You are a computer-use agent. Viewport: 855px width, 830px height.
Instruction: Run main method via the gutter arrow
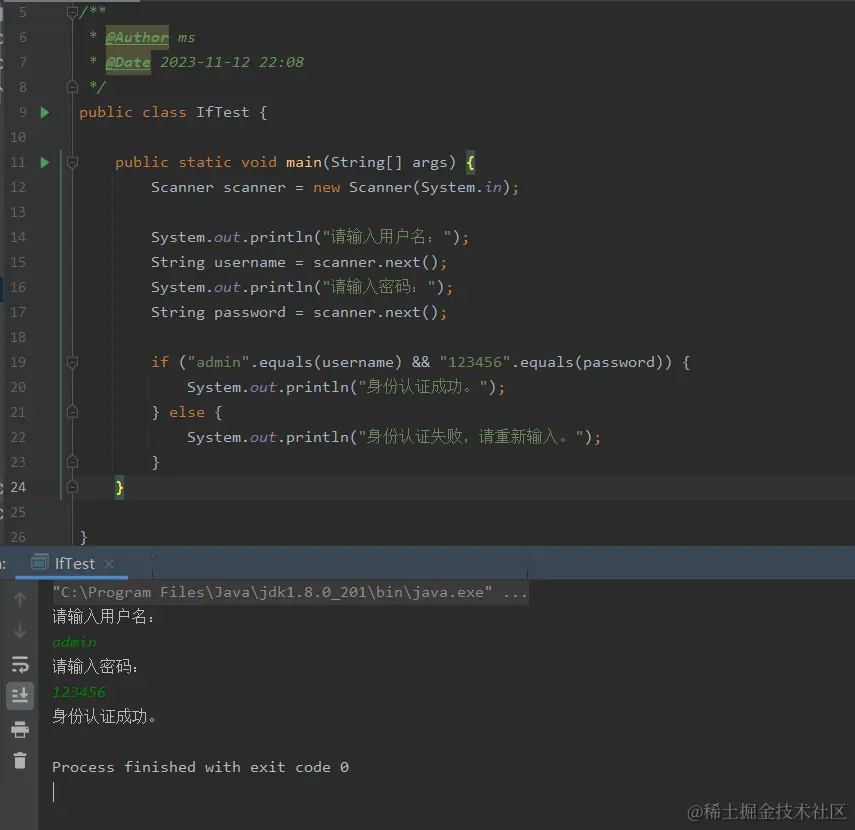click(45, 162)
